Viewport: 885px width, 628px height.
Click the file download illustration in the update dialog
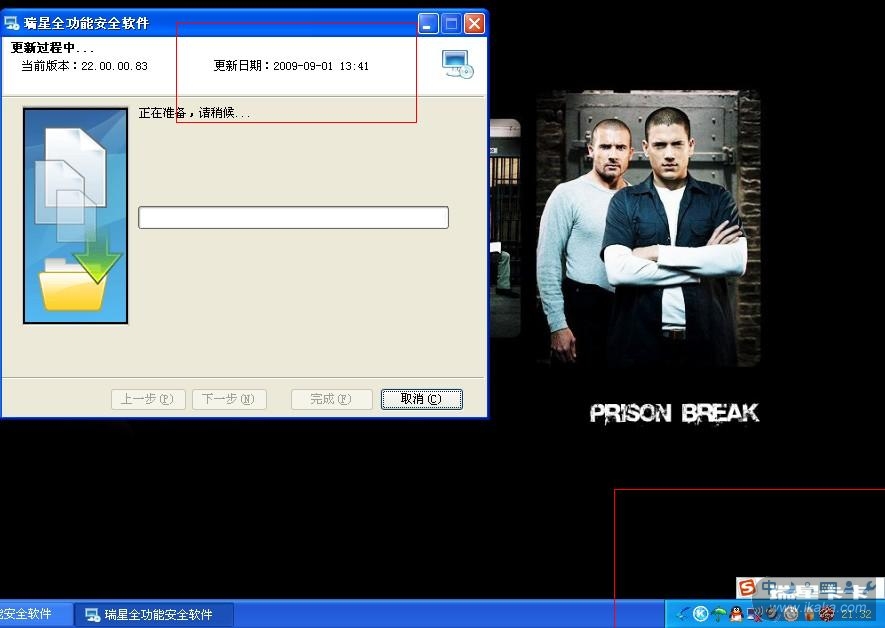(76, 216)
